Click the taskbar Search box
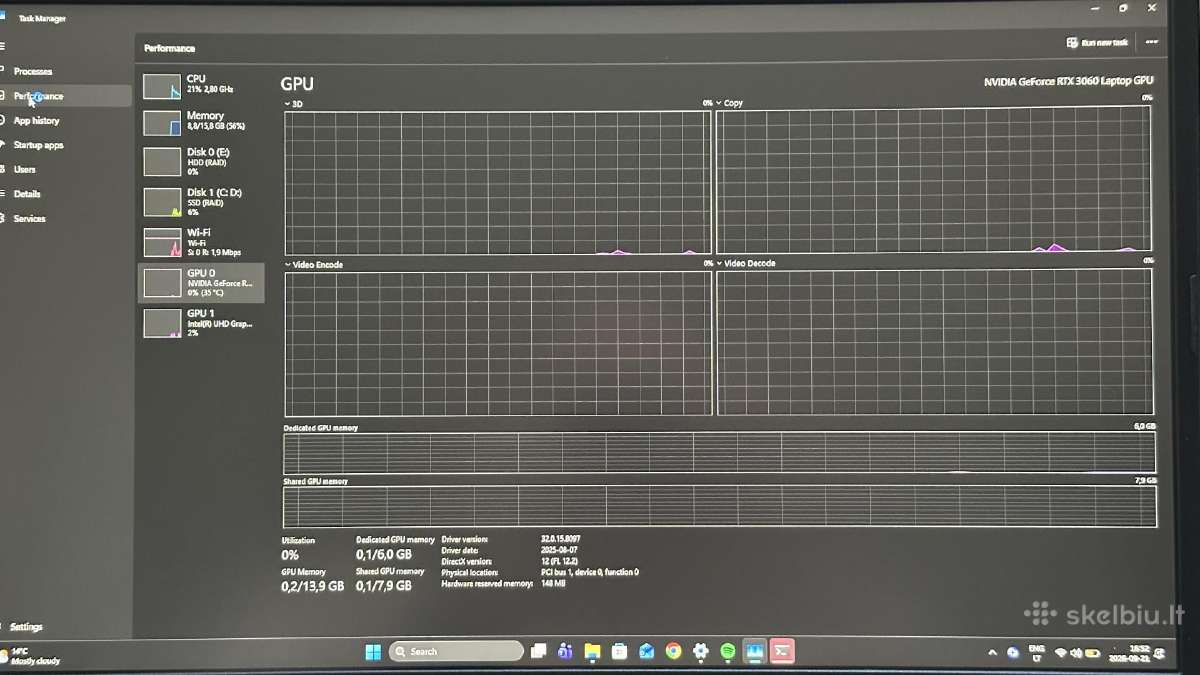The image size is (1200, 675). 456,651
